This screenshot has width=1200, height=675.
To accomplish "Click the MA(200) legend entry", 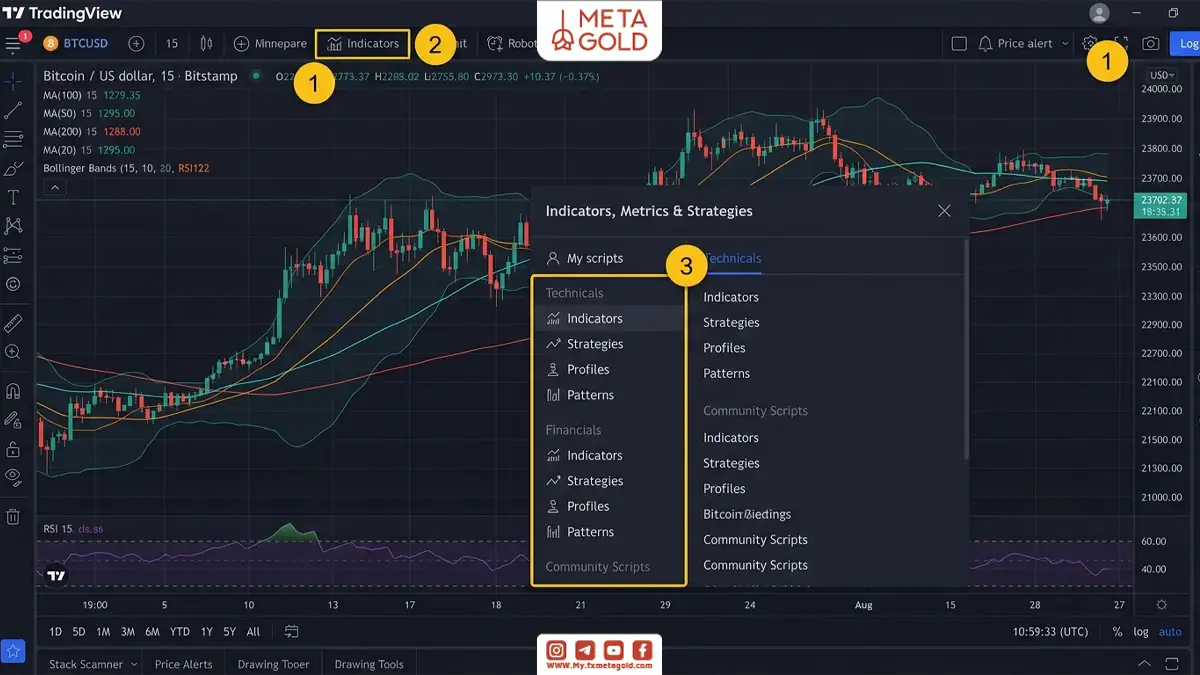I will (x=92, y=131).
